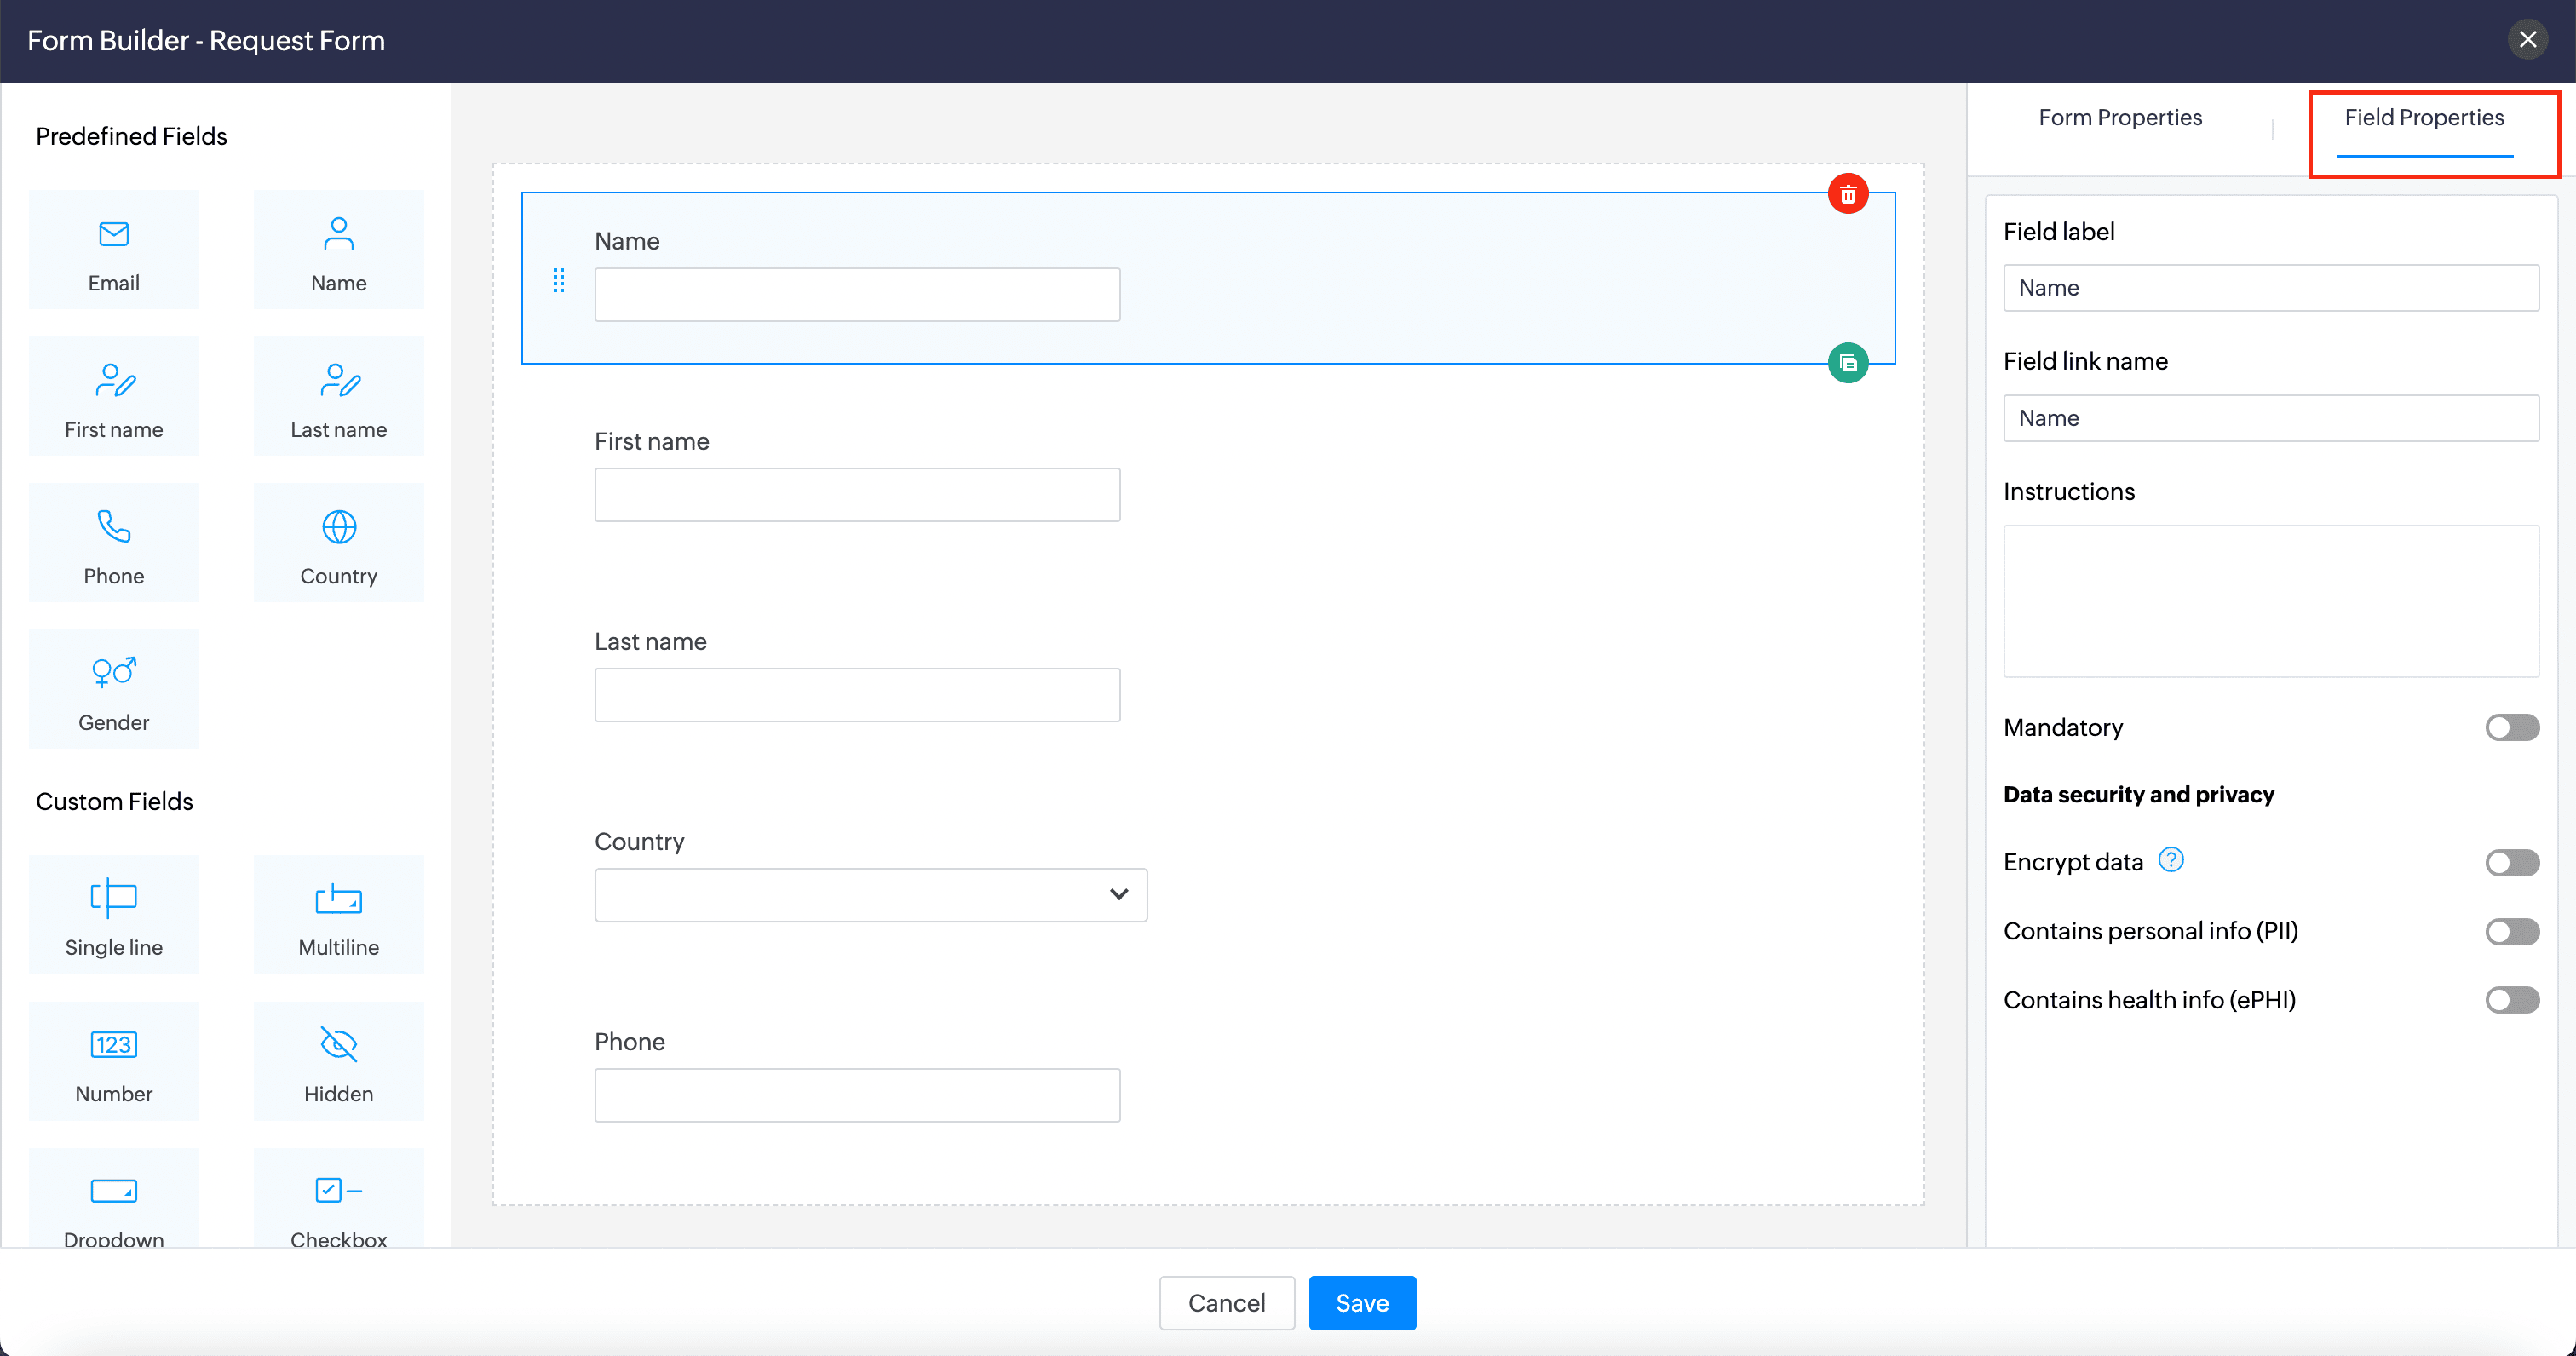
Task: Add the Number custom field
Action: pos(114,1062)
